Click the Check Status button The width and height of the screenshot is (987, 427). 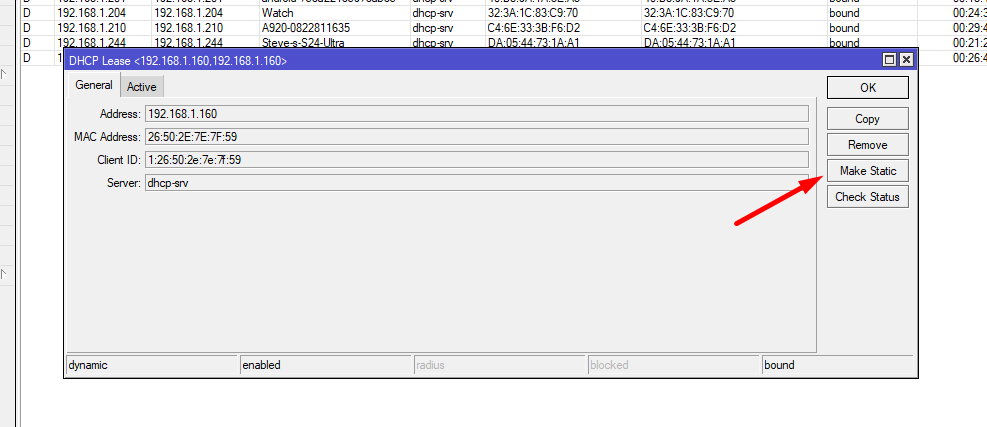867,196
